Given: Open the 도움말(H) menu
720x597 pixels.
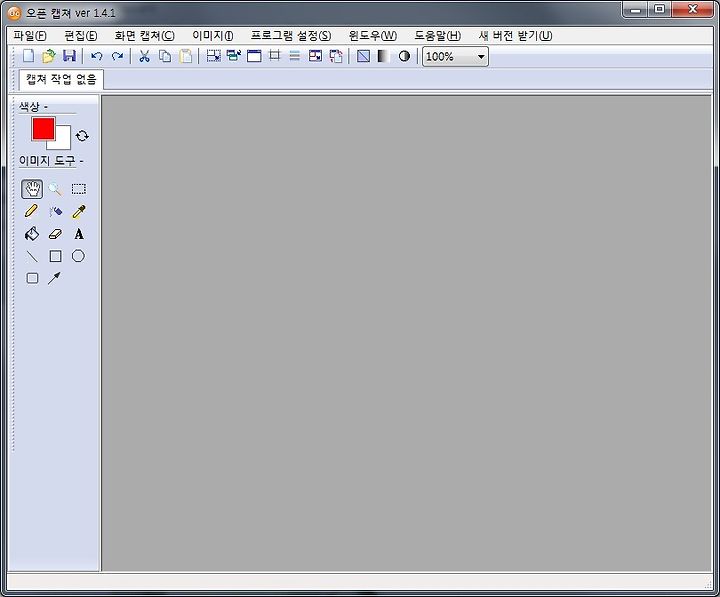Looking at the screenshot, I should point(438,35).
